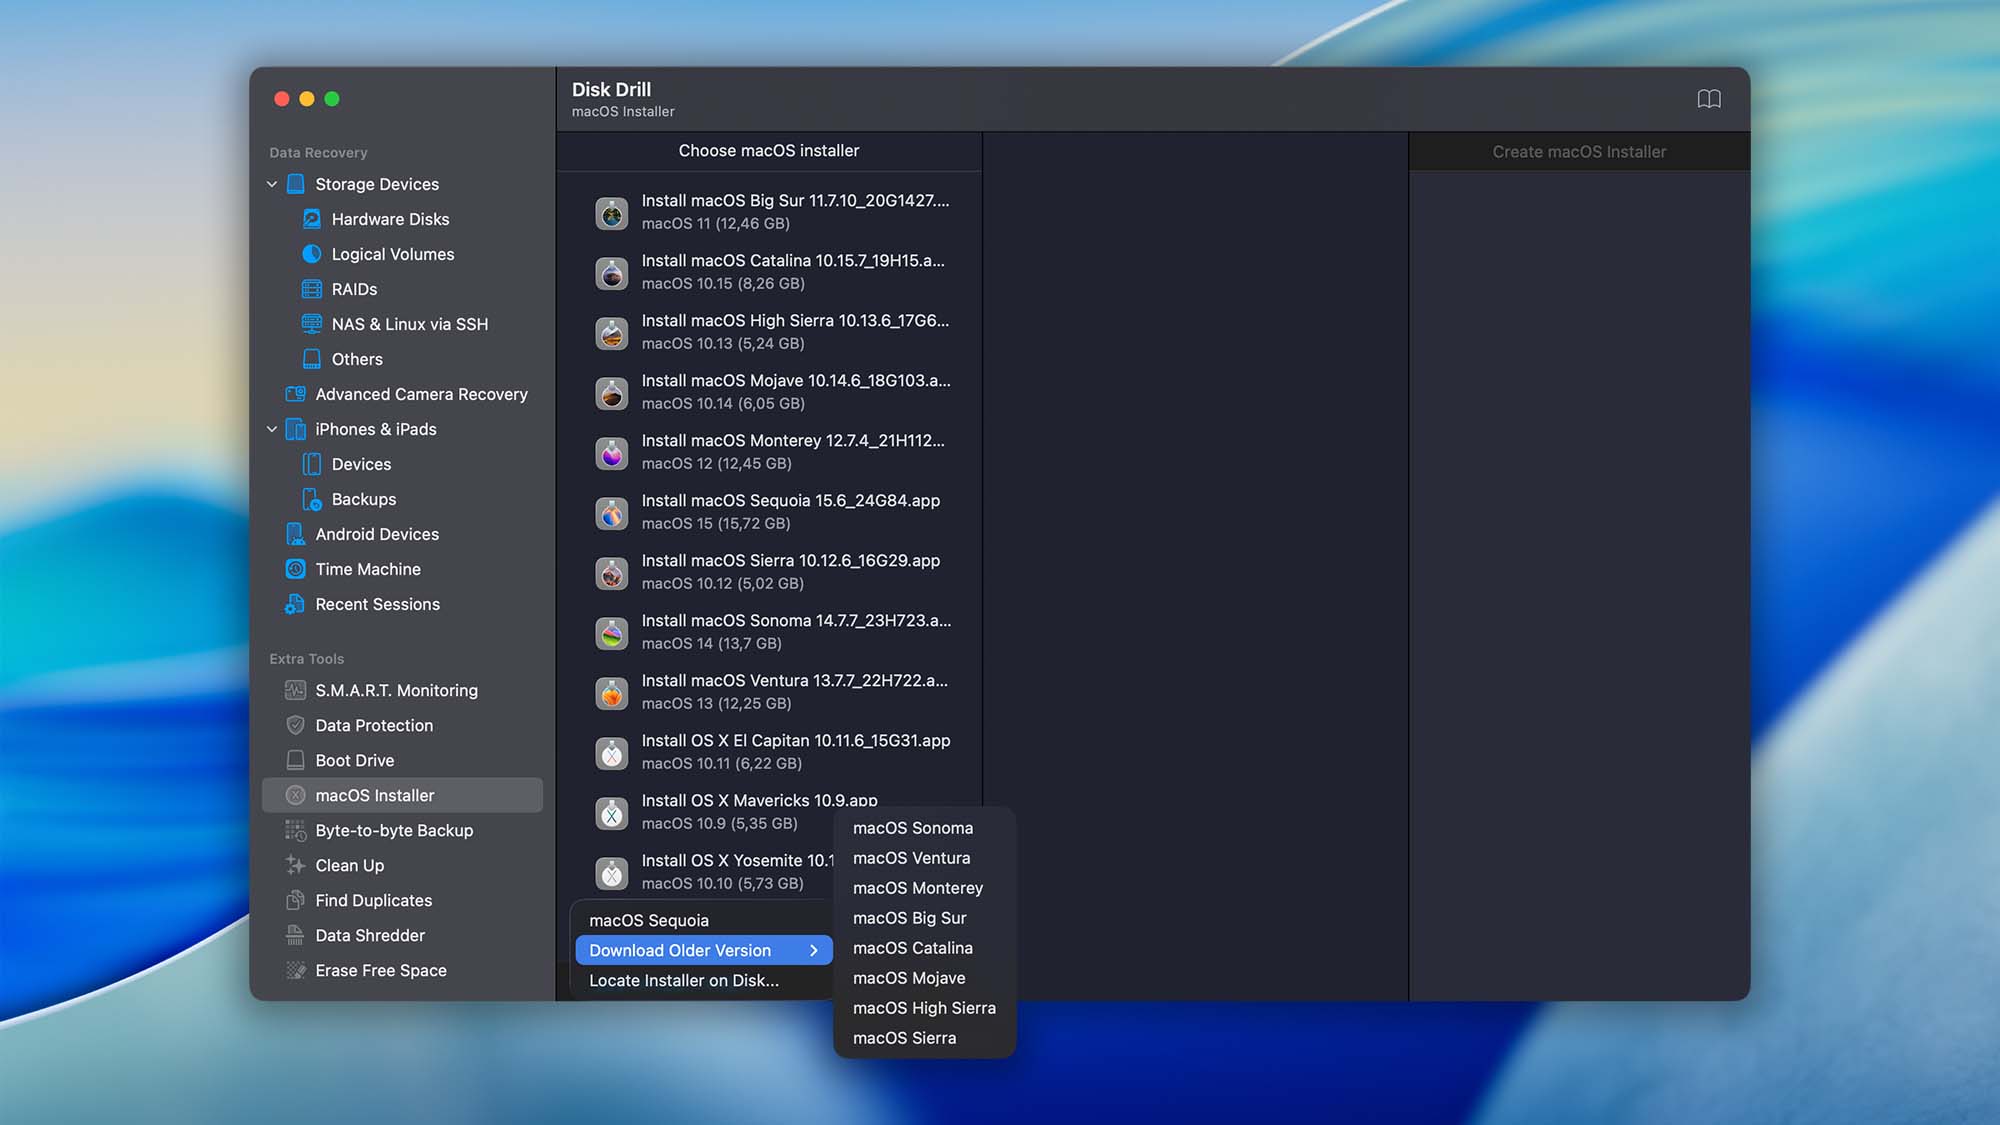
Task: Click the Storage Devices drive icon
Action: (x=296, y=184)
